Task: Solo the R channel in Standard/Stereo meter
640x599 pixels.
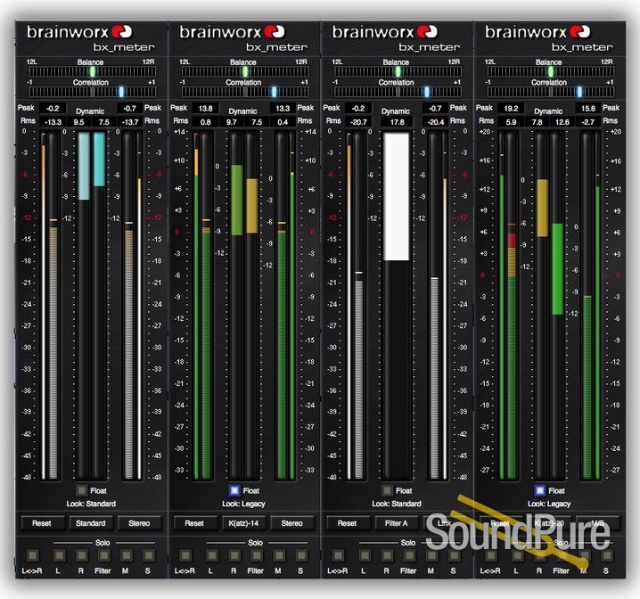Action: click(81, 555)
